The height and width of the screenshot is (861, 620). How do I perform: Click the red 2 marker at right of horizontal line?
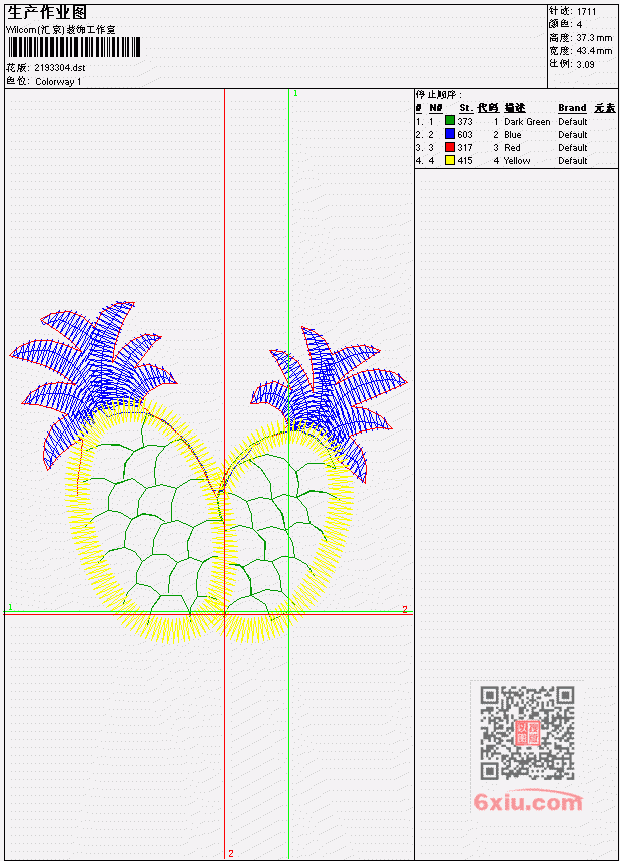[x=405, y=610]
